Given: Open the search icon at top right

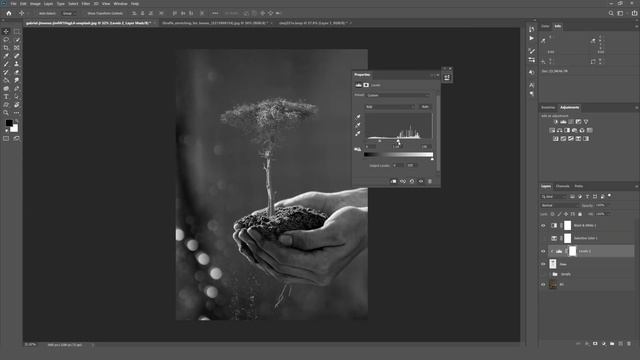Looking at the screenshot, I should pyautogui.click(x=611, y=13).
